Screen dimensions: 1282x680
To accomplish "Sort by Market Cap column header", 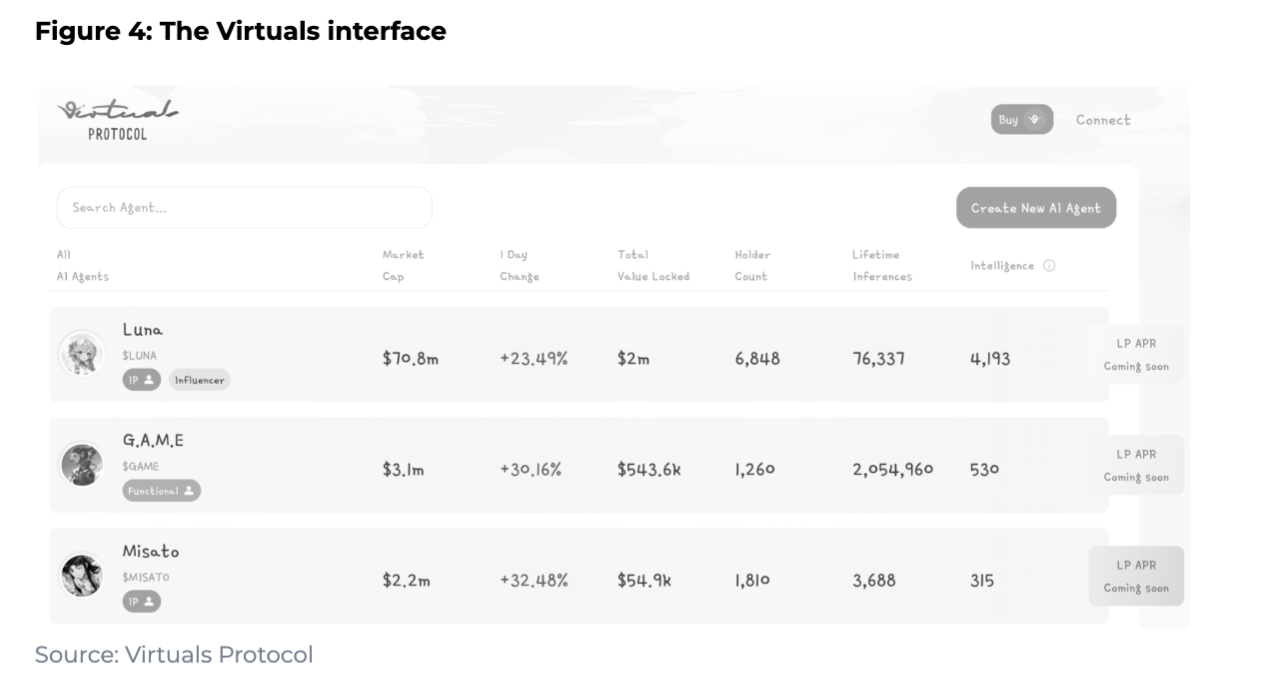I will click(402, 266).
